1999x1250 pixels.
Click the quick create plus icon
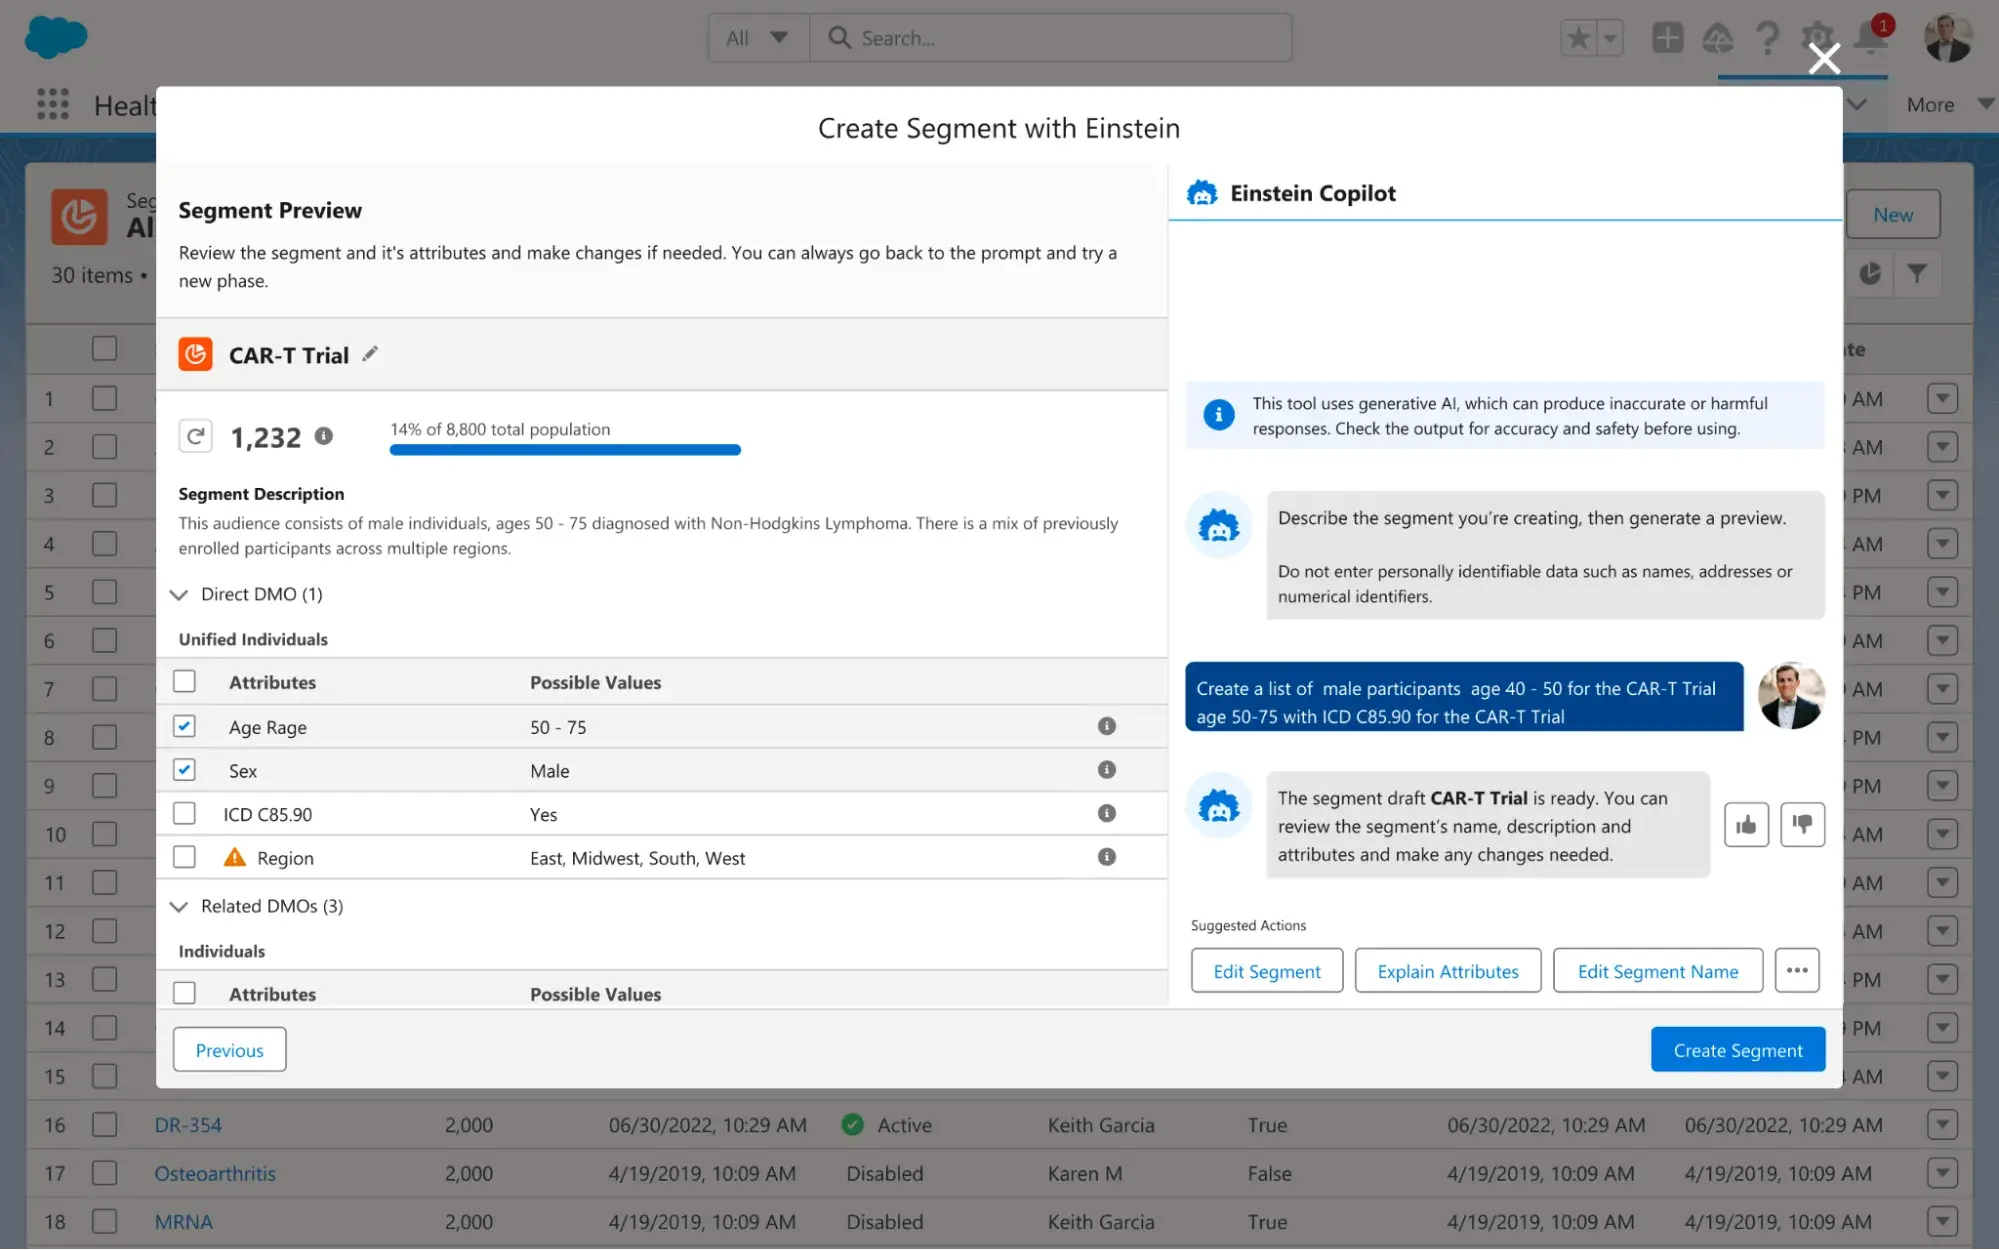(1667, 37)
